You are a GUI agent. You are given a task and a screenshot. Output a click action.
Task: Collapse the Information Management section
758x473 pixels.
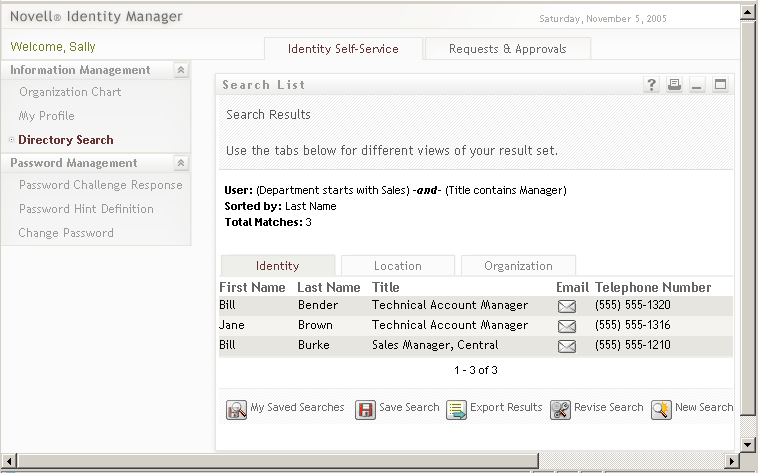click(180, 70)
